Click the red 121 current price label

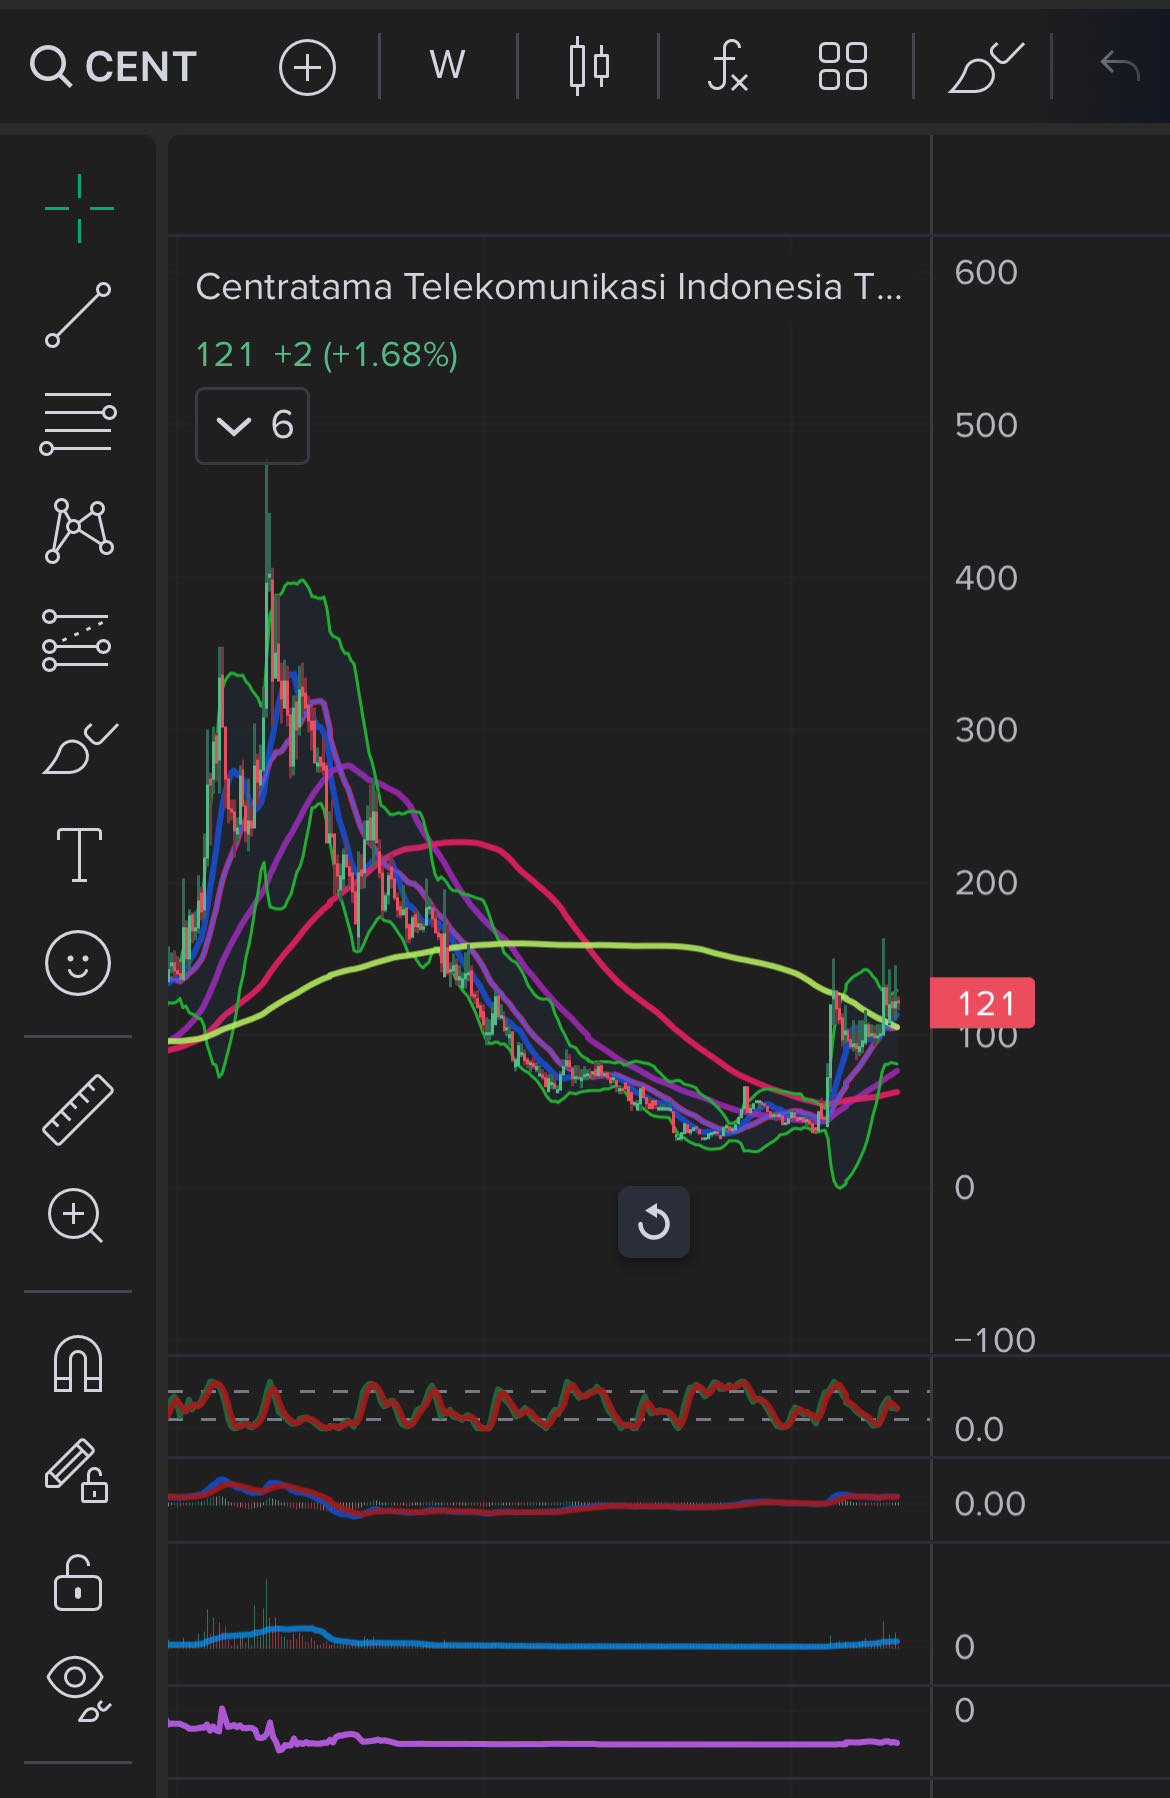point(982,1003)
